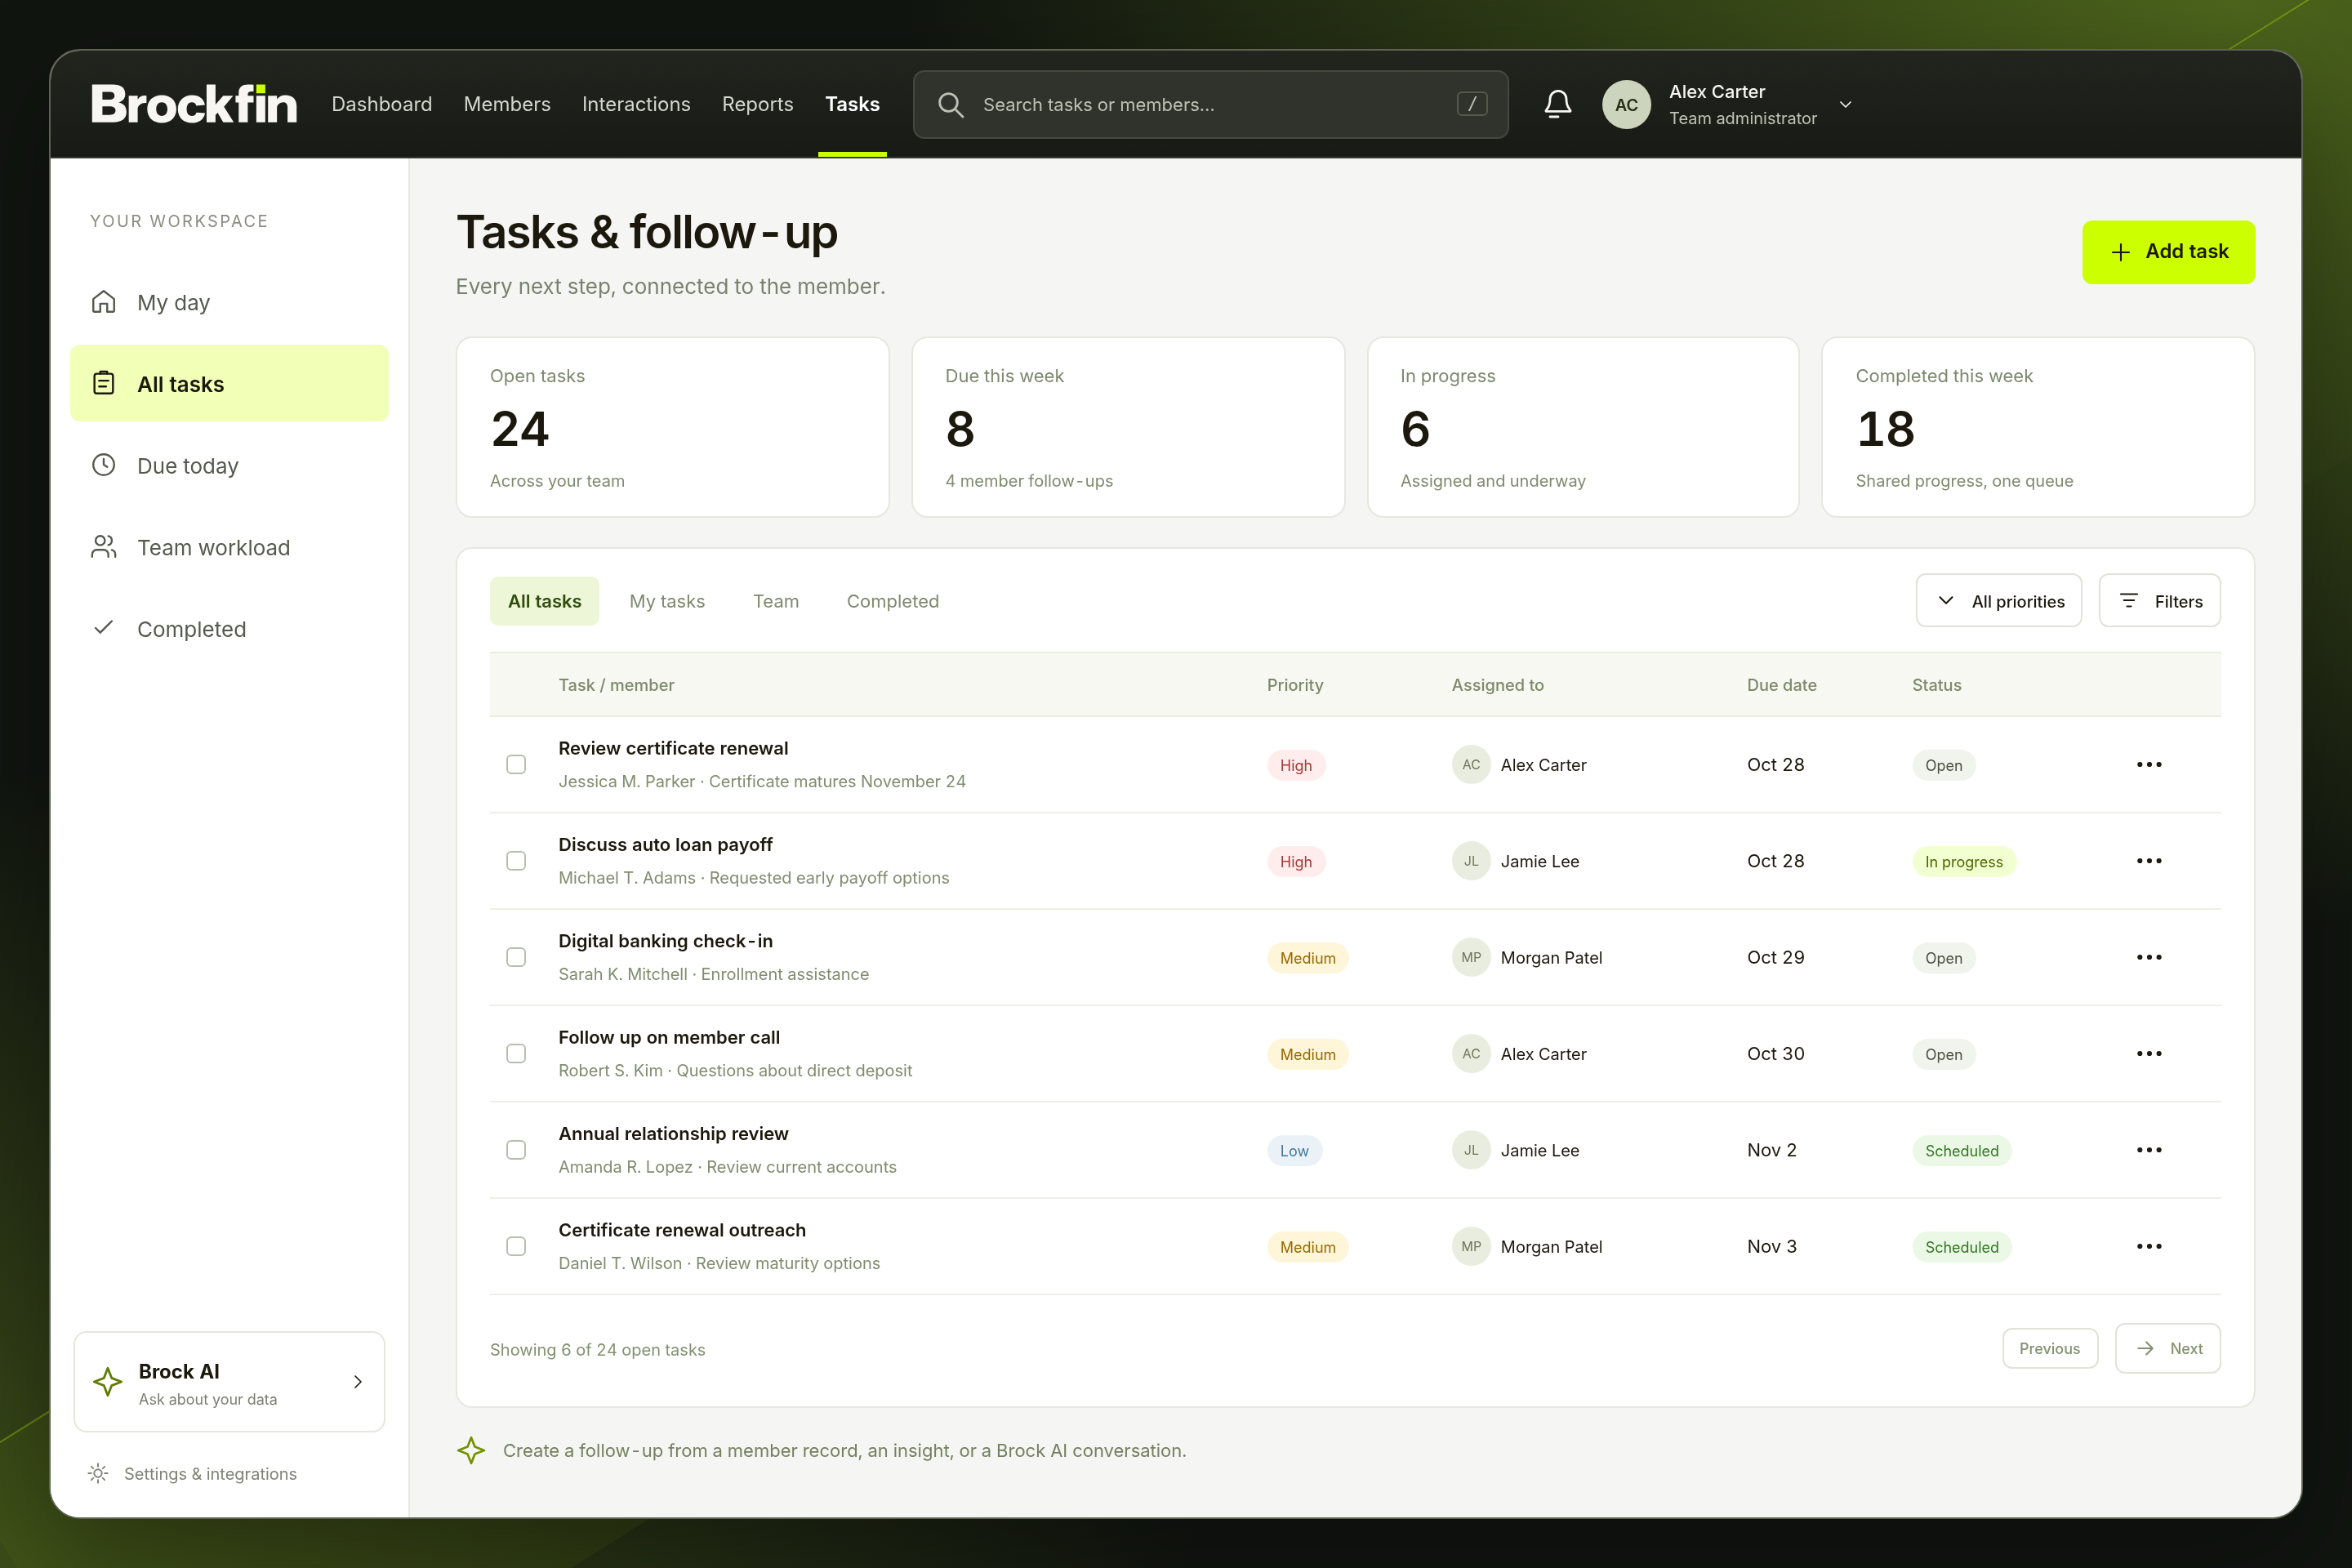
Task: Click the Add task button
Action: point(2168,252)
